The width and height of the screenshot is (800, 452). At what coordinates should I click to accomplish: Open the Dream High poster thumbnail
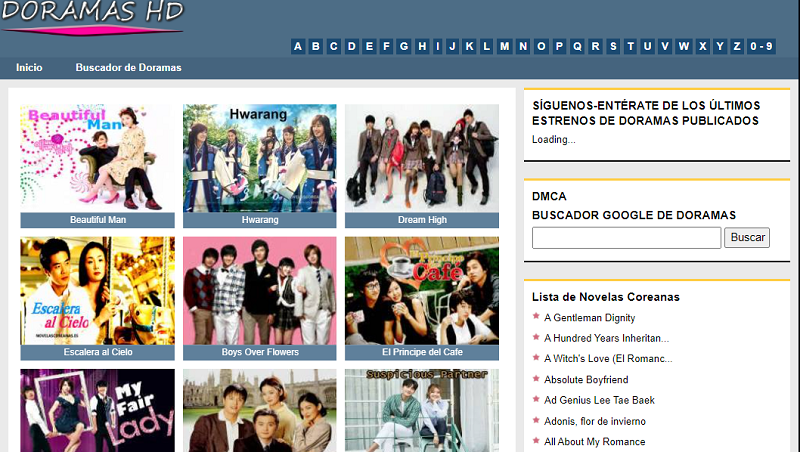coord(422,158)
